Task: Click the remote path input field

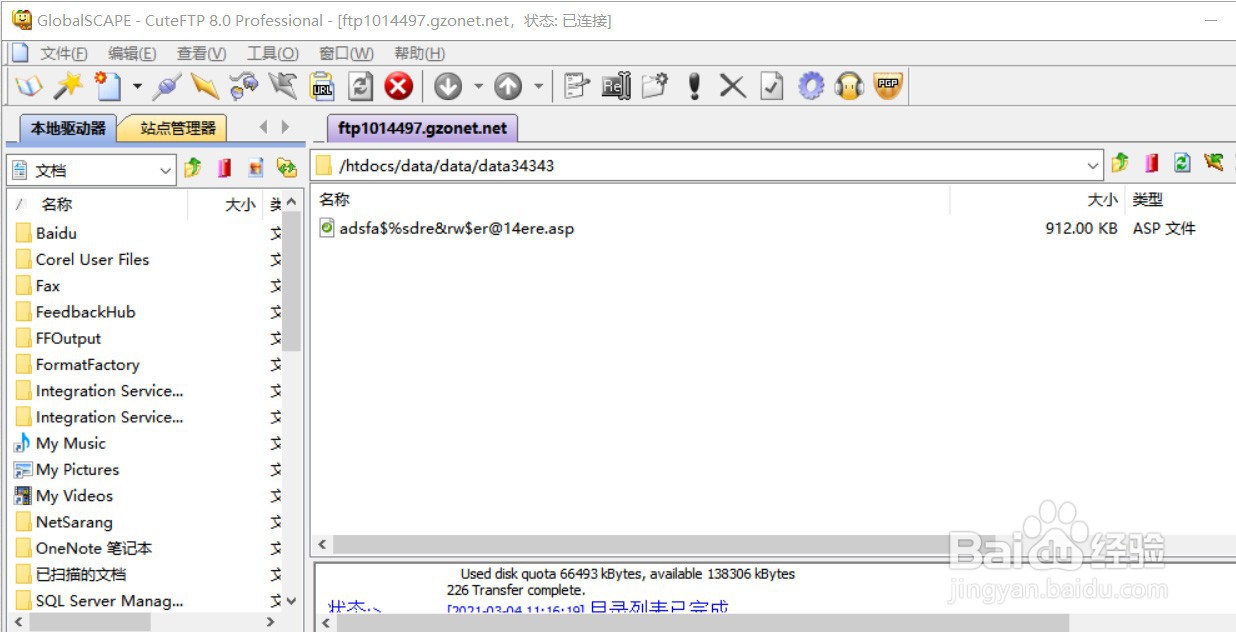Action: coord(705,166)
